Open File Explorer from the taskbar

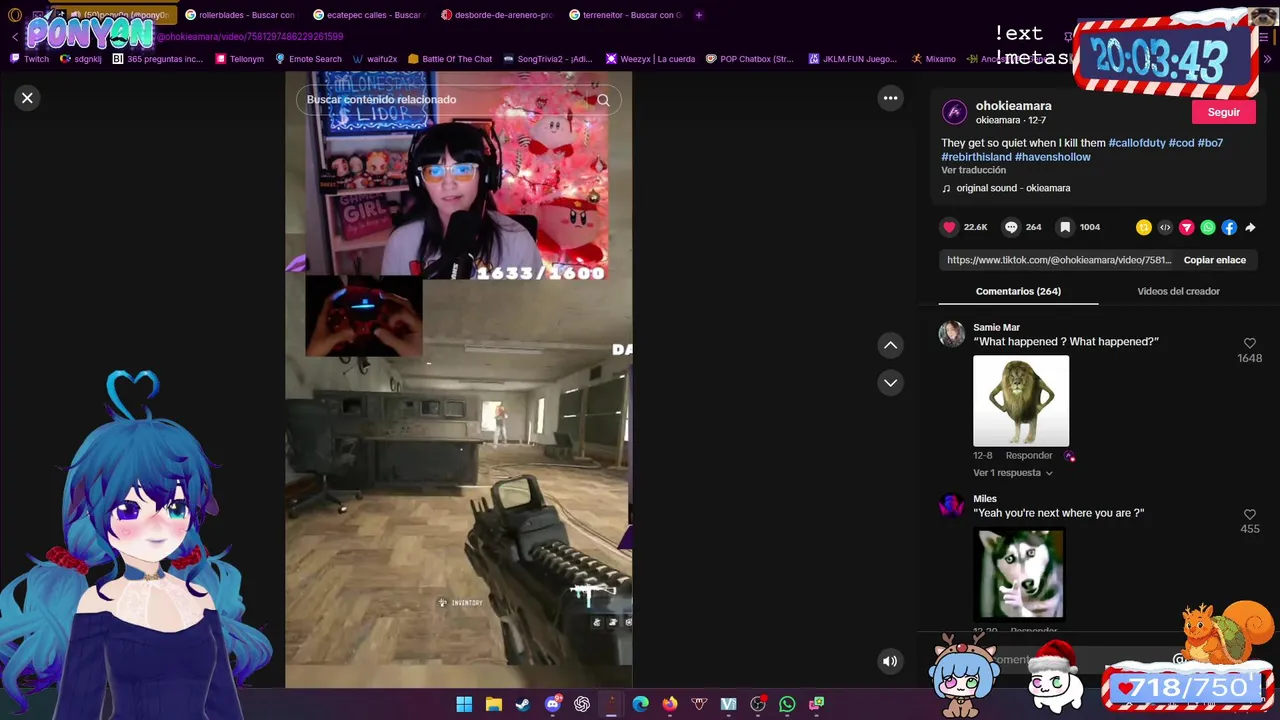[x=493, y=704]
